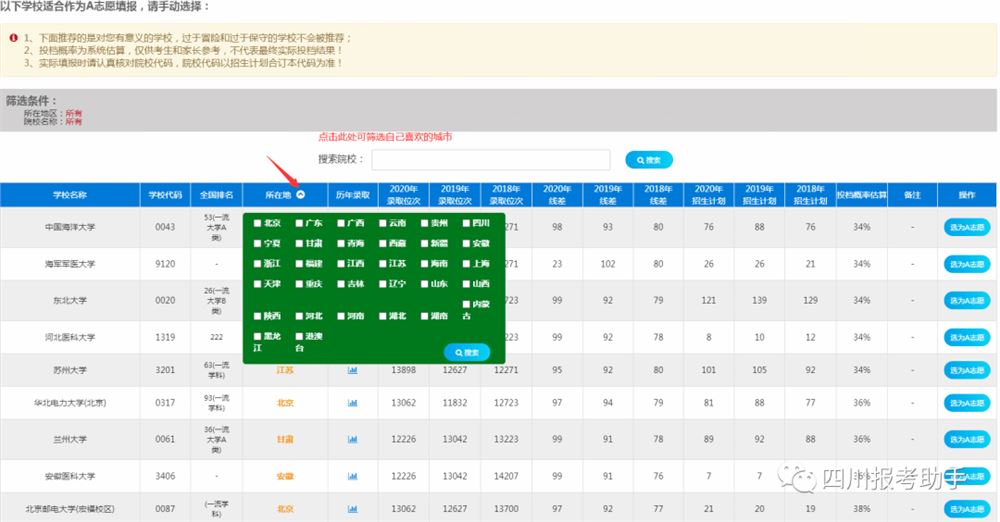Check the 山东 region checkbox

pos(425,284)
